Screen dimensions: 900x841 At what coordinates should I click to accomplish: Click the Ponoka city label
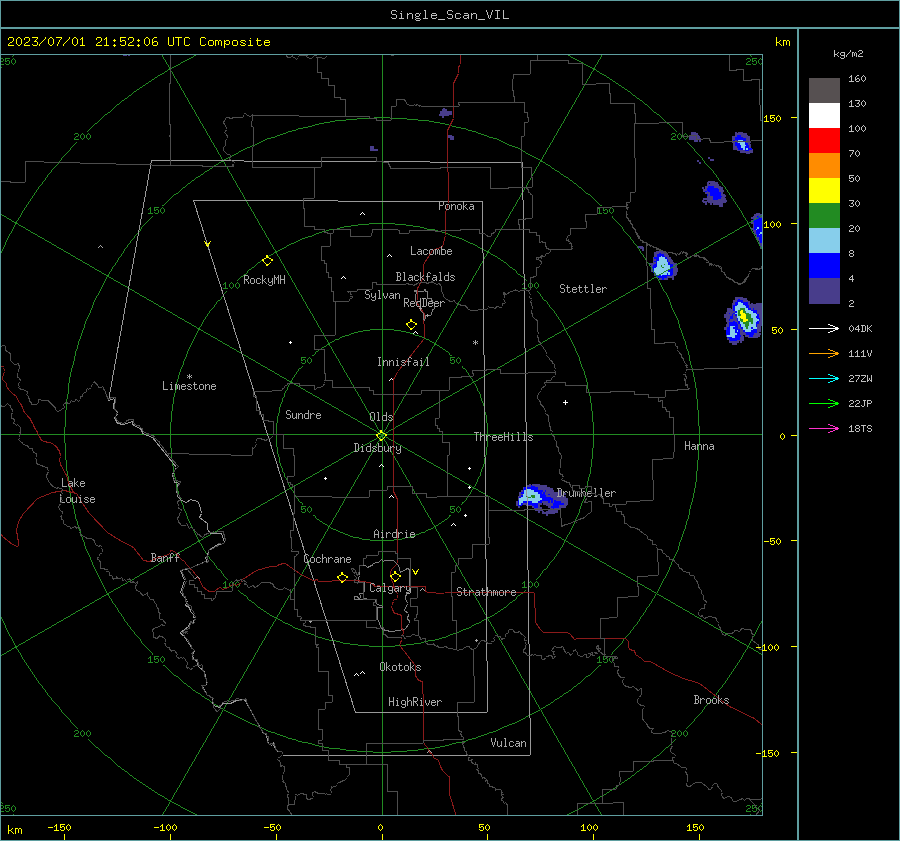tap(456, 206)
